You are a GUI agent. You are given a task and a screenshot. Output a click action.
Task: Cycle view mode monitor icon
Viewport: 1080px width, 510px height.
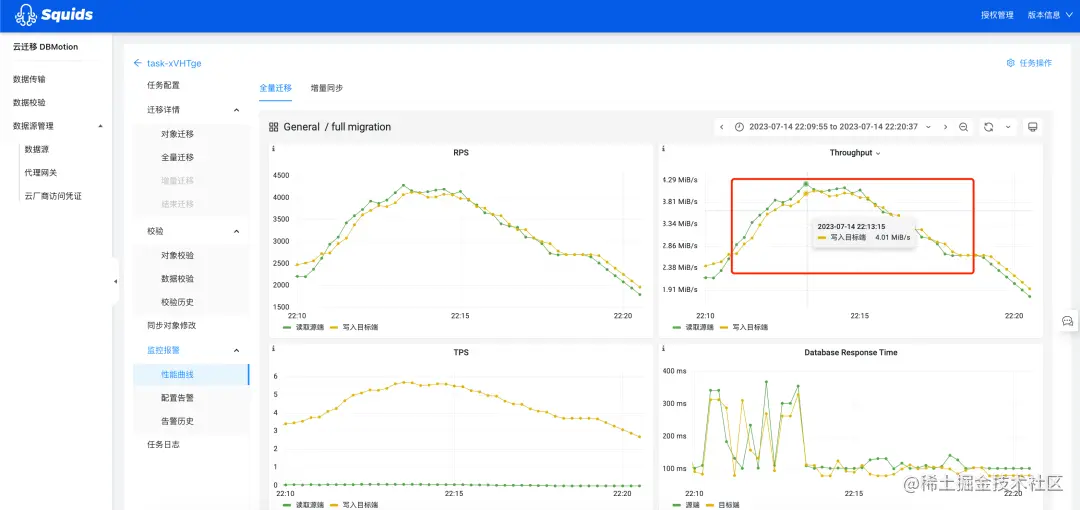[1032, 127]
